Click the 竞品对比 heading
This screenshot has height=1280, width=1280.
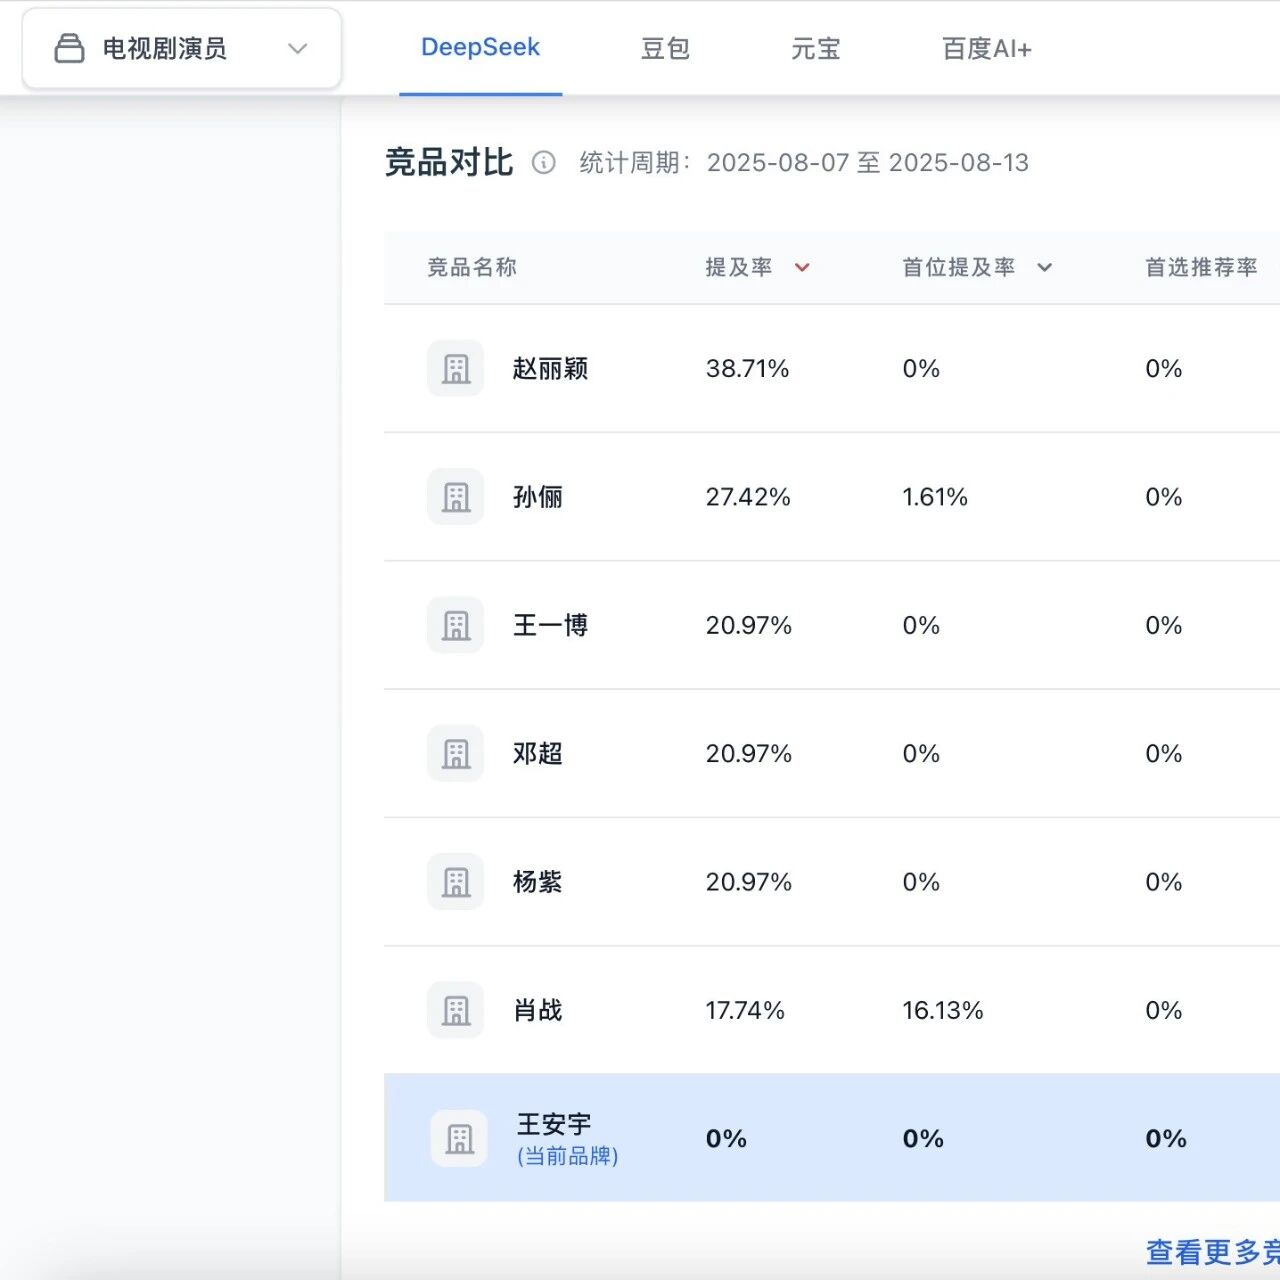click(449, 162)
